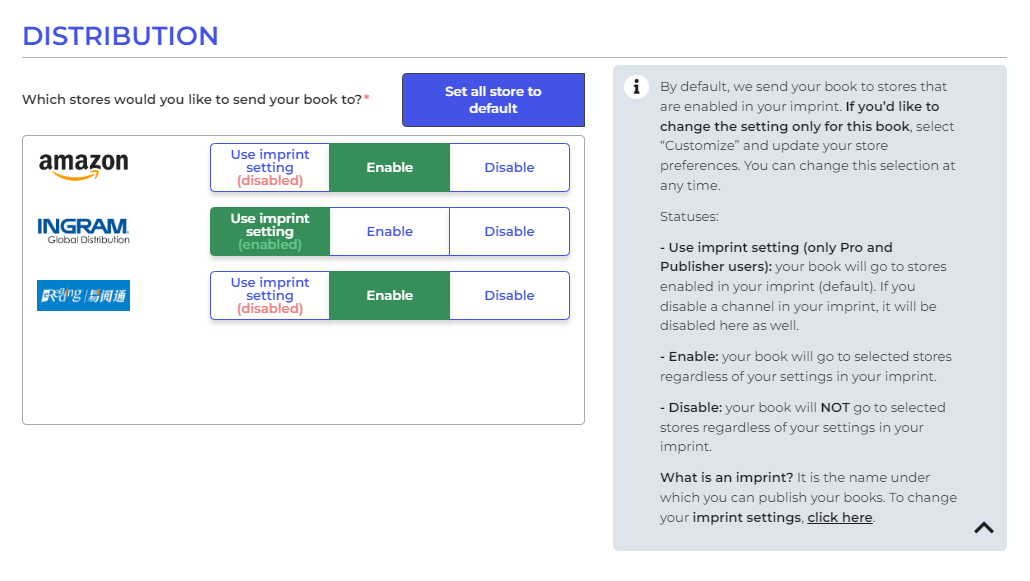Click the info icon beside the help text
This screenshot has height=581, width=1030.
637,87
